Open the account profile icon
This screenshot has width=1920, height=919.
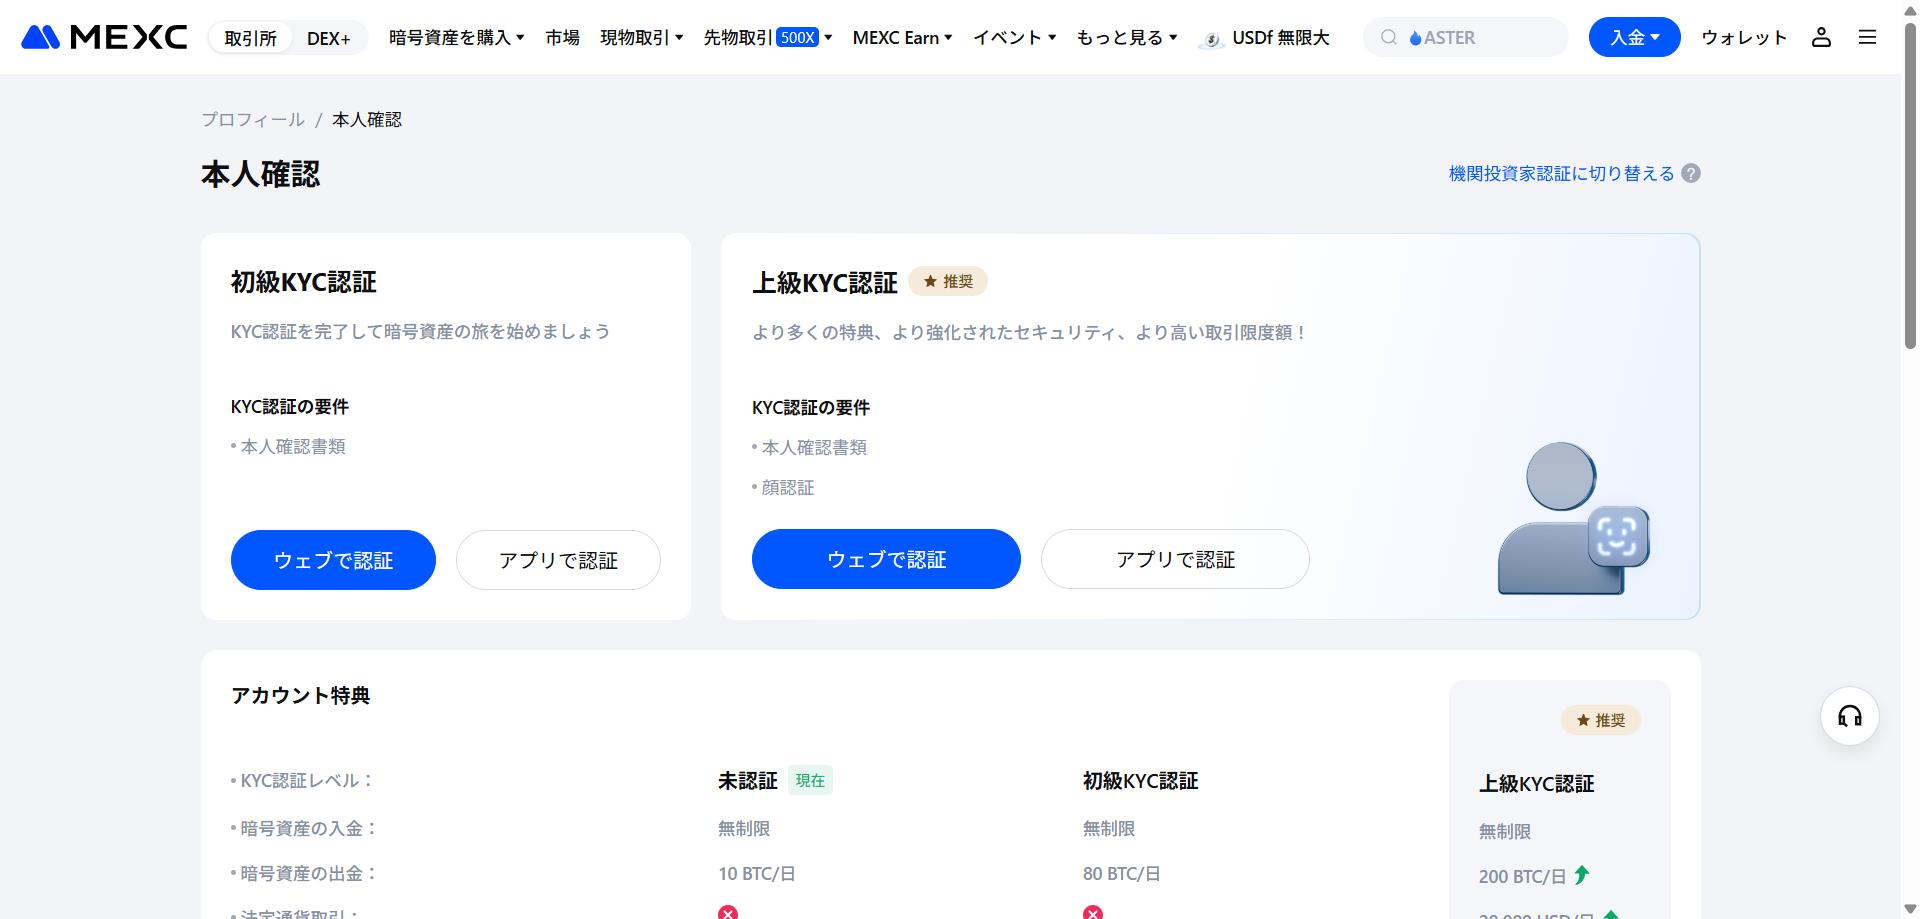pos(1821,37)
